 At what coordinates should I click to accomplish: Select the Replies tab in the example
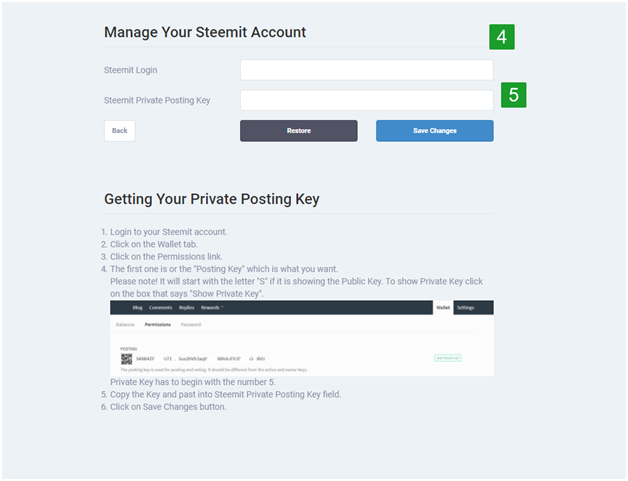pos(186,308)
